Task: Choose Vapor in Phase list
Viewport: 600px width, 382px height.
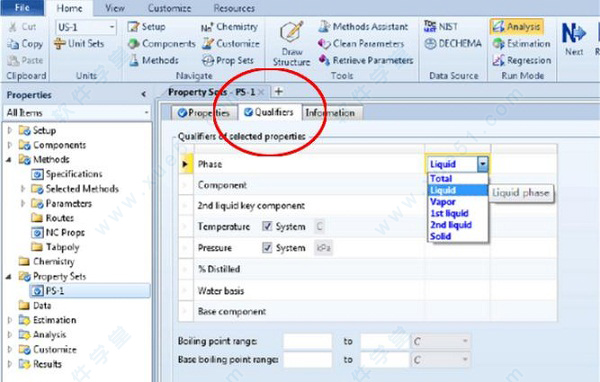Action: pyautogui.click(x=457, y=202)
